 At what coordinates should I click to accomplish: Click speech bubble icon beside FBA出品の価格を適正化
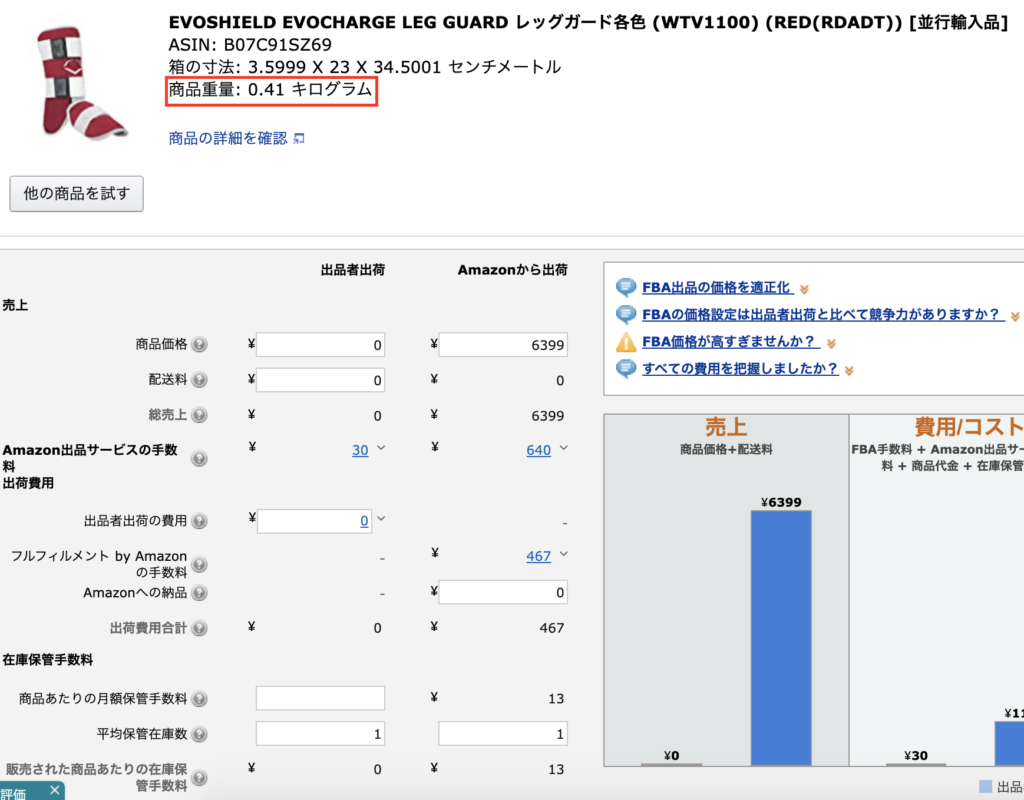pos(626,287)
